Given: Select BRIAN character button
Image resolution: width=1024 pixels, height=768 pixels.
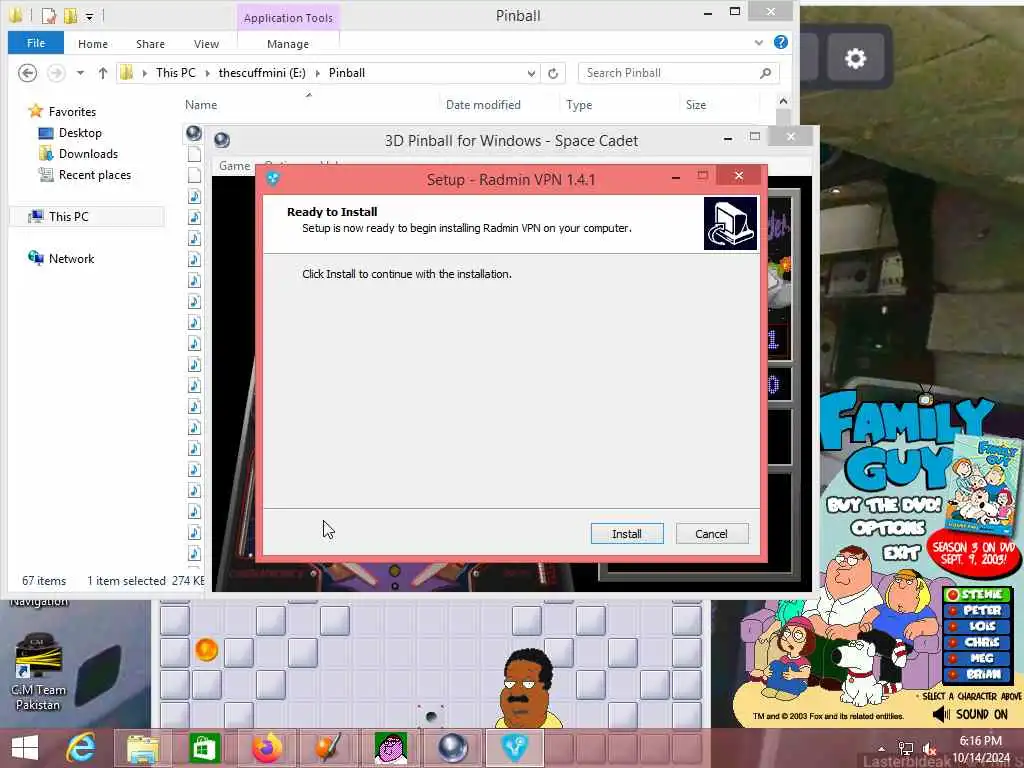Looking at the screenshot, I should click(978, 674).
